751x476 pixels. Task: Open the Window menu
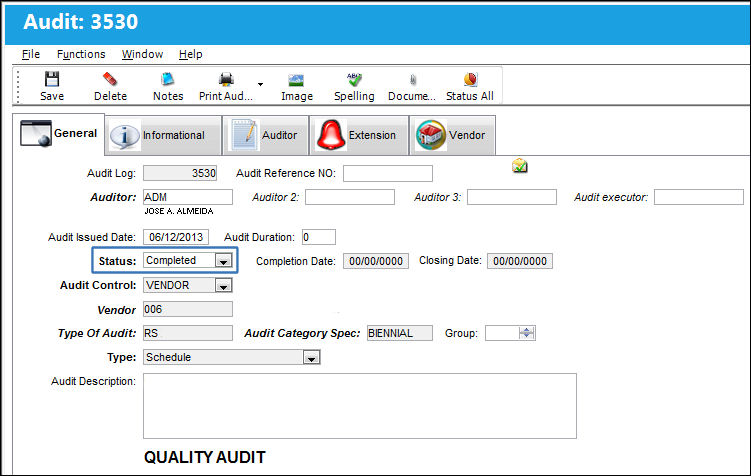coord(142,54)
